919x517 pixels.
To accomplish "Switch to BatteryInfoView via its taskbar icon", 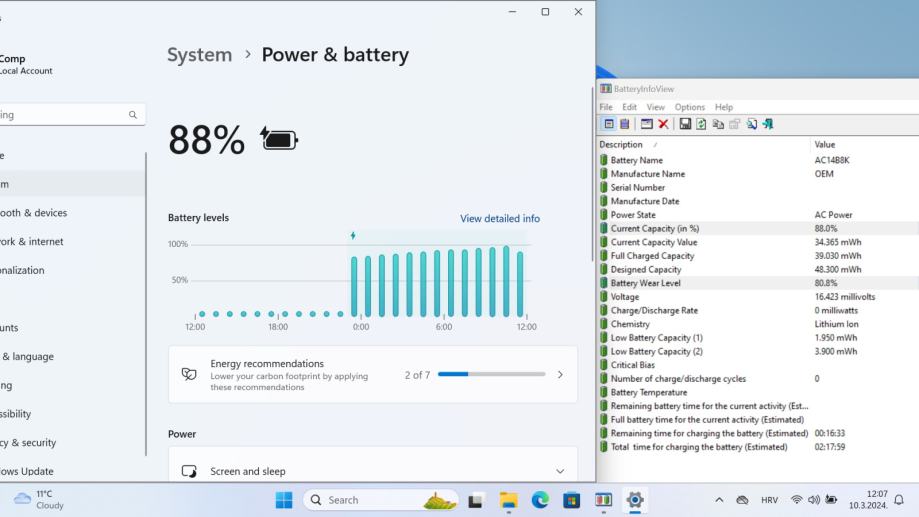I will click(x=603, y=500).
